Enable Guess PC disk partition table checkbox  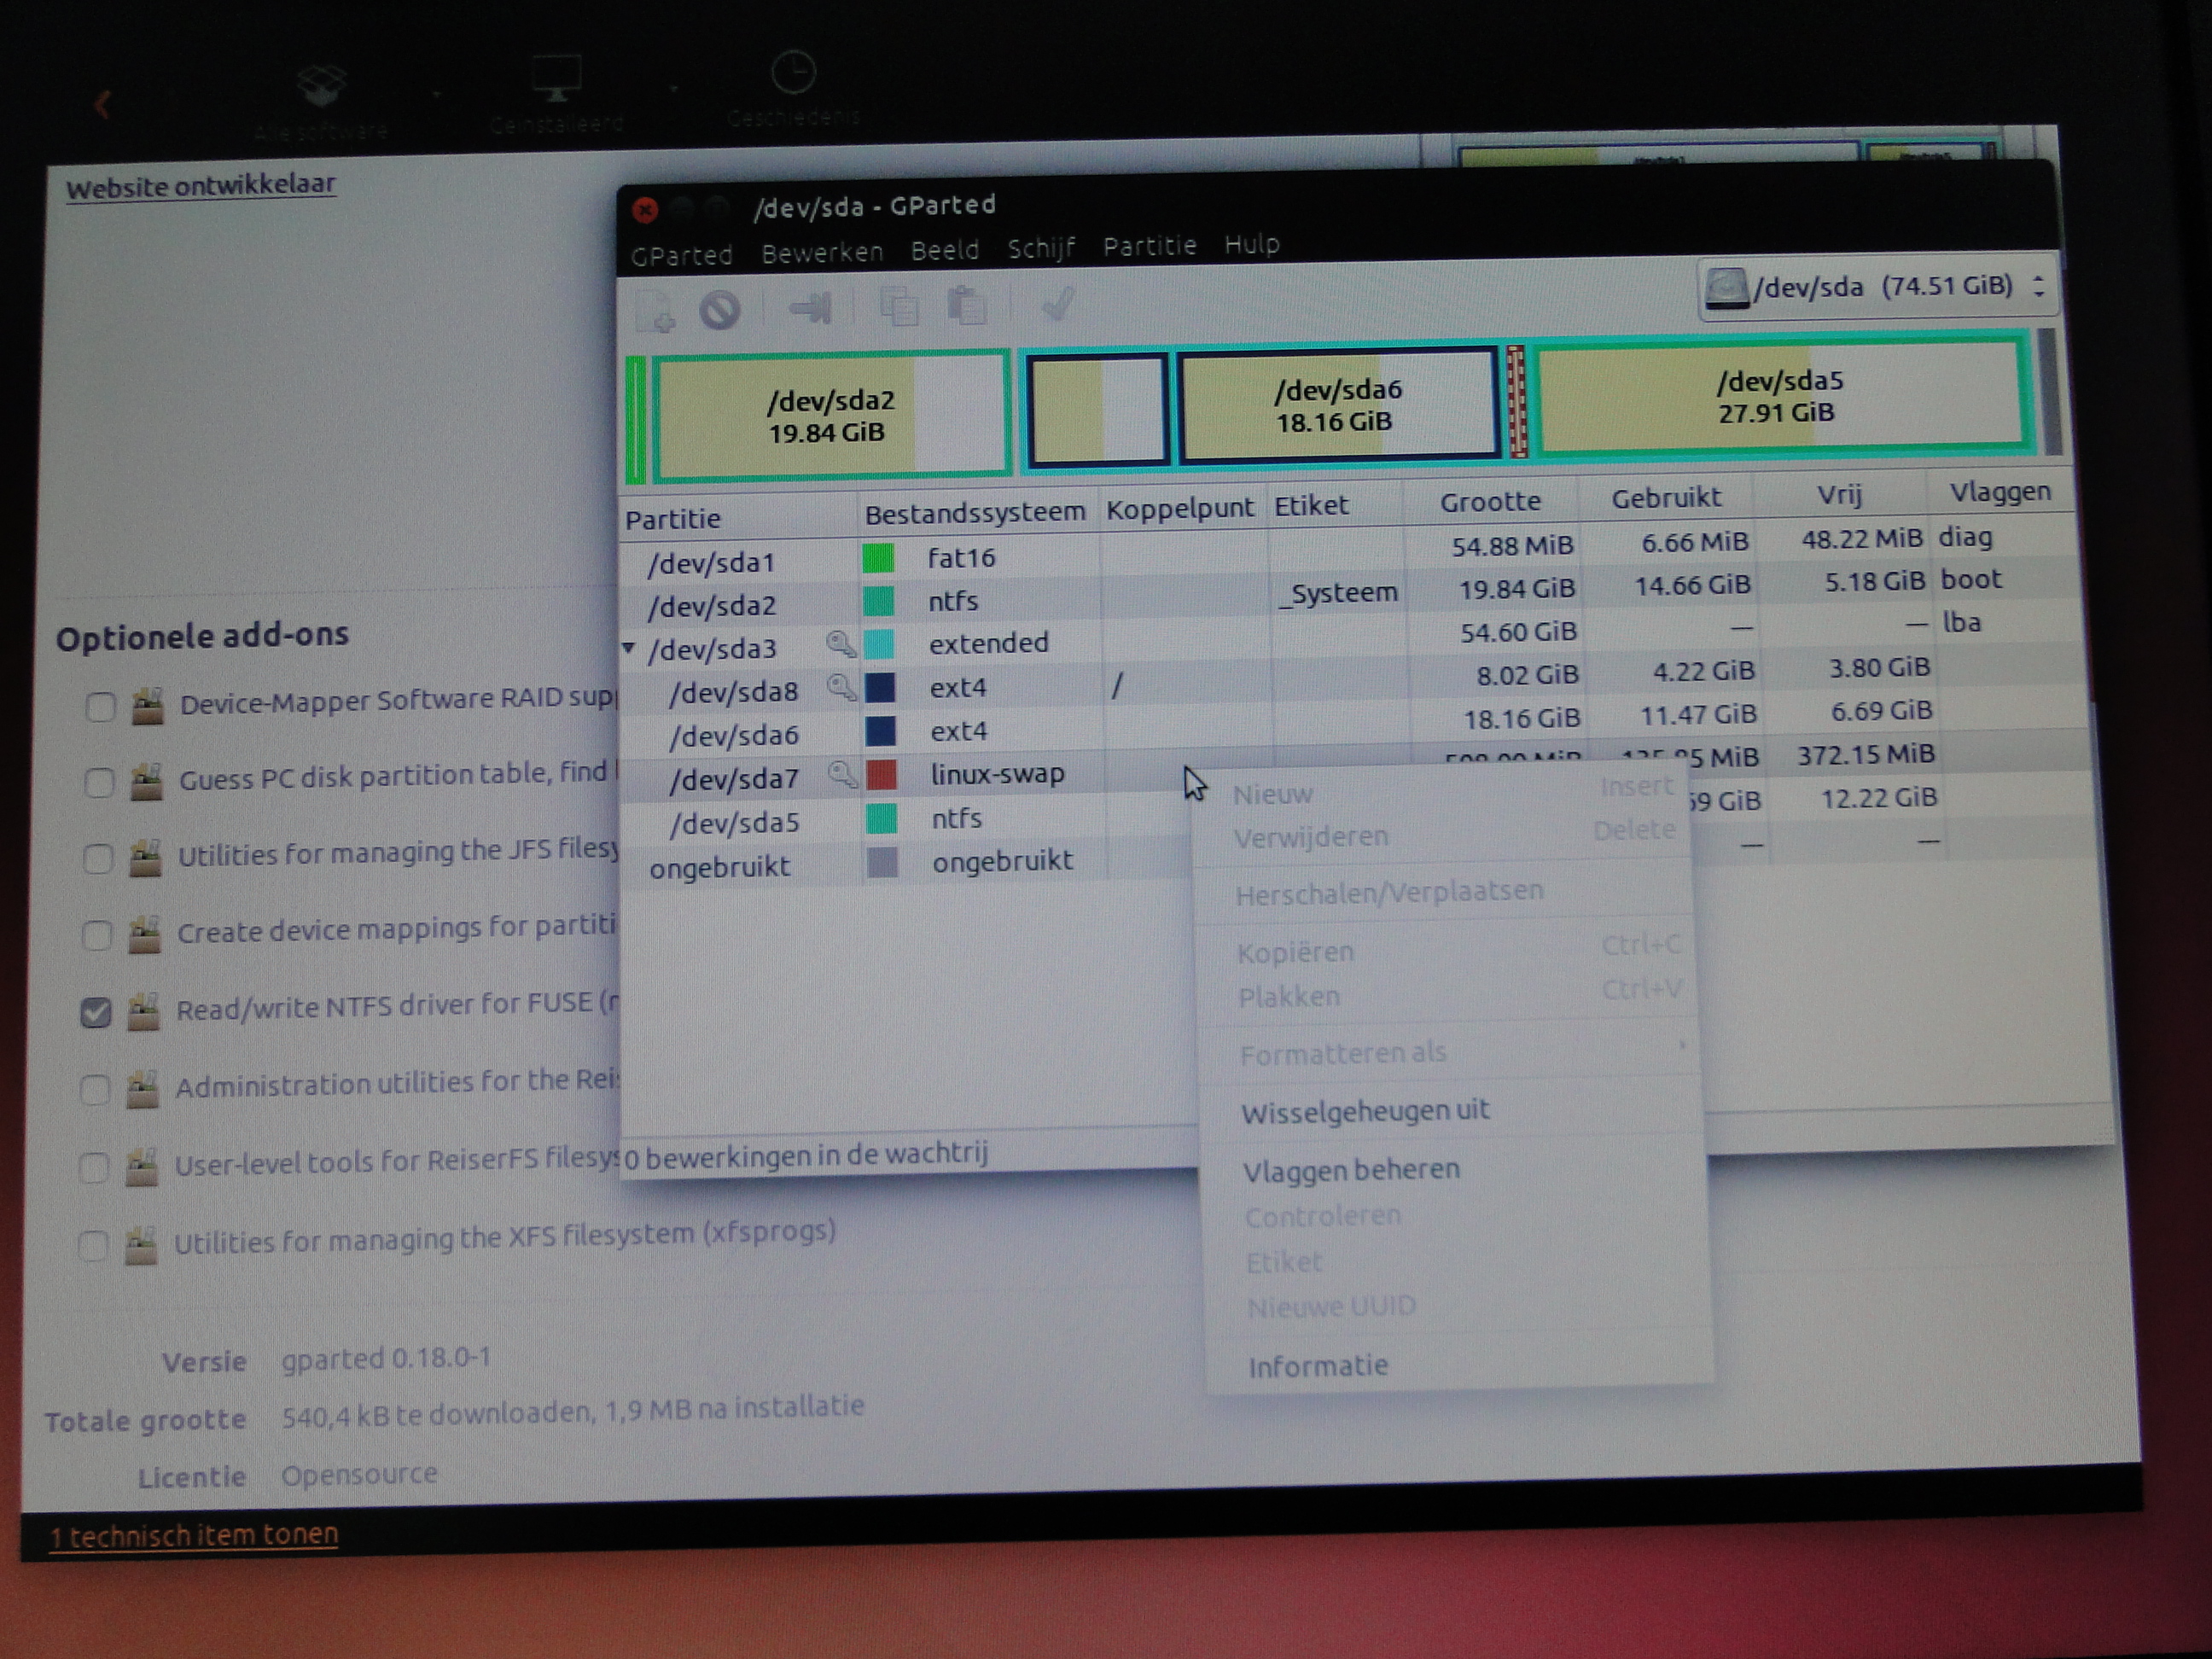click(x=99, y=783)
